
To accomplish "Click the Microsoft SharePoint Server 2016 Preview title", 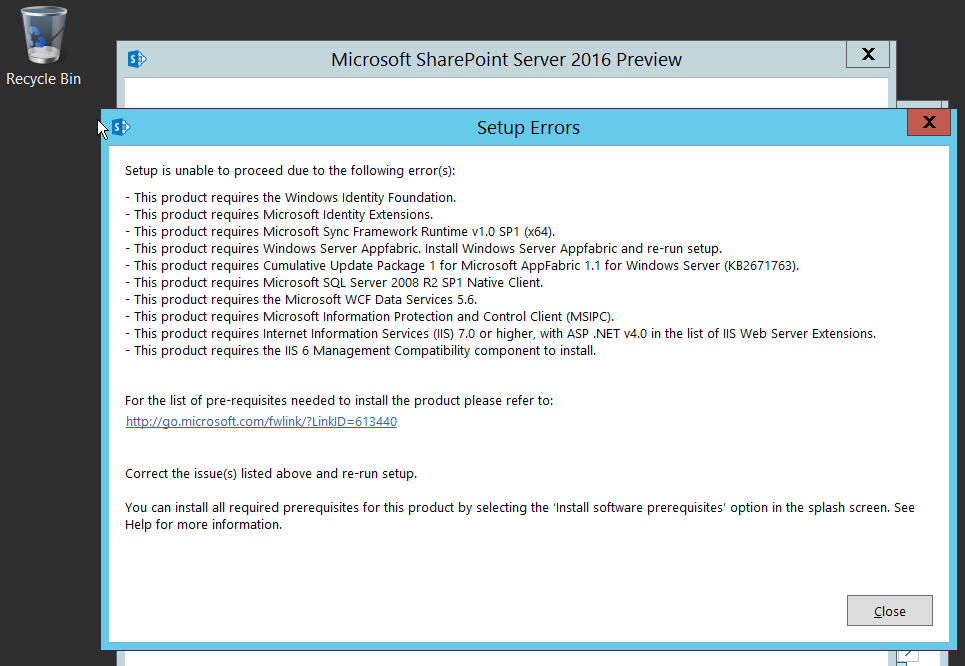I will pyautogui.click(x=506, y=60).
